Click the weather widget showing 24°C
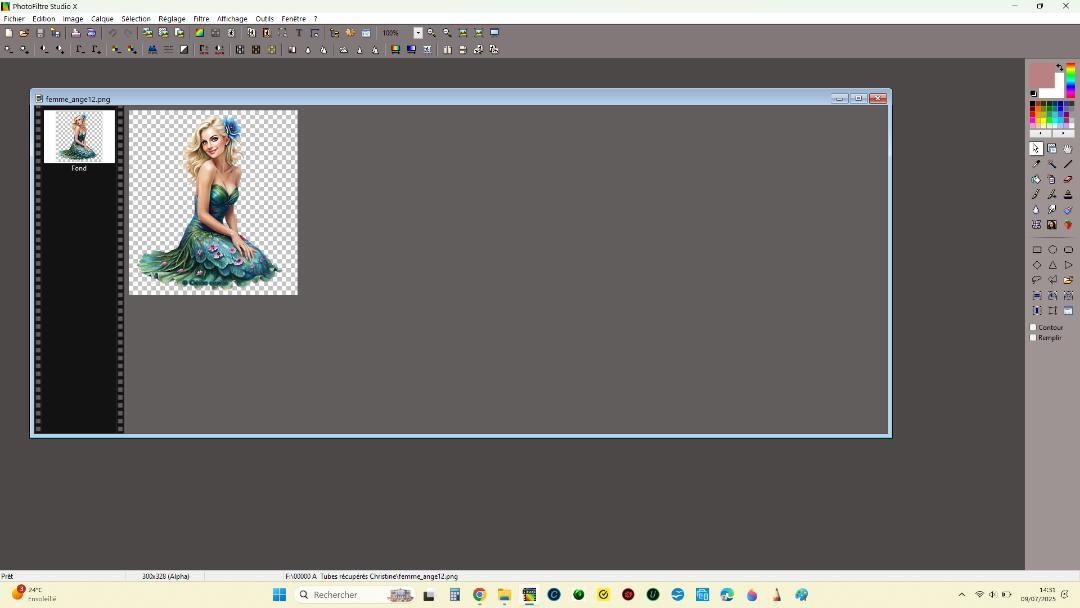This screenshot has height=608, width=1080. 34,594
